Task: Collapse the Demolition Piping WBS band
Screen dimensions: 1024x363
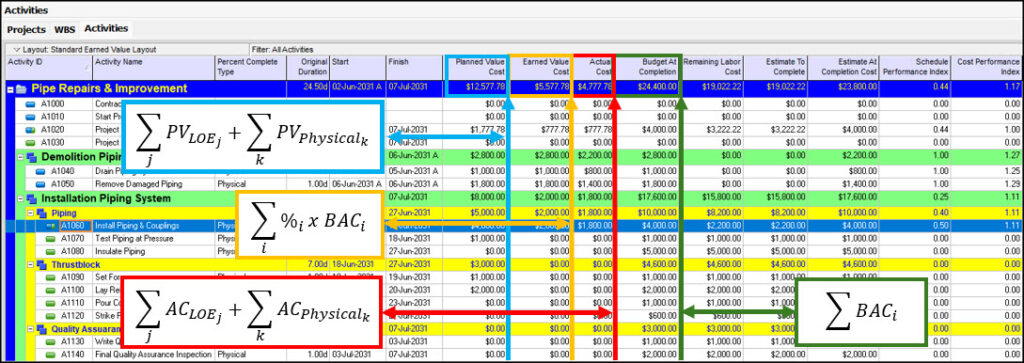Action: [x=20, y=157]
